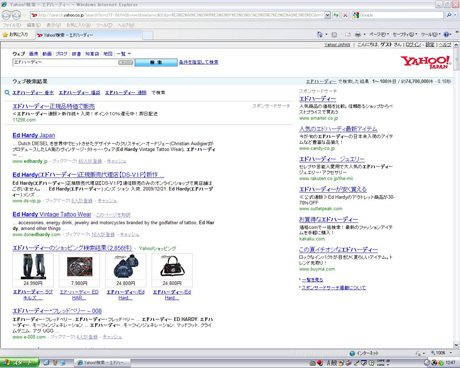Click the clock showing 12:47
Image resolution: width=460 pixels, height=368 pixels.
coord(450,363)
